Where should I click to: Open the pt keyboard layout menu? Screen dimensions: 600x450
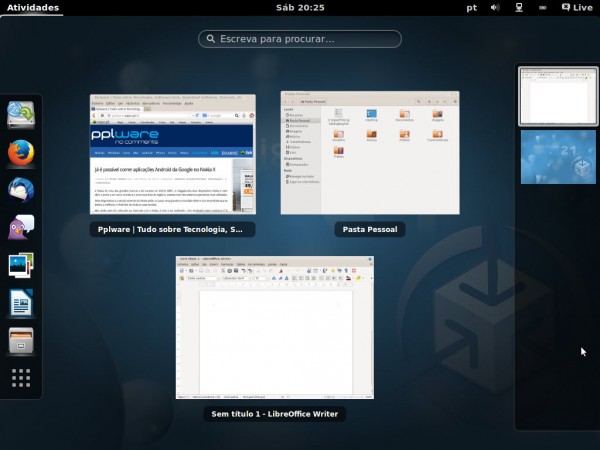[472, 8]
